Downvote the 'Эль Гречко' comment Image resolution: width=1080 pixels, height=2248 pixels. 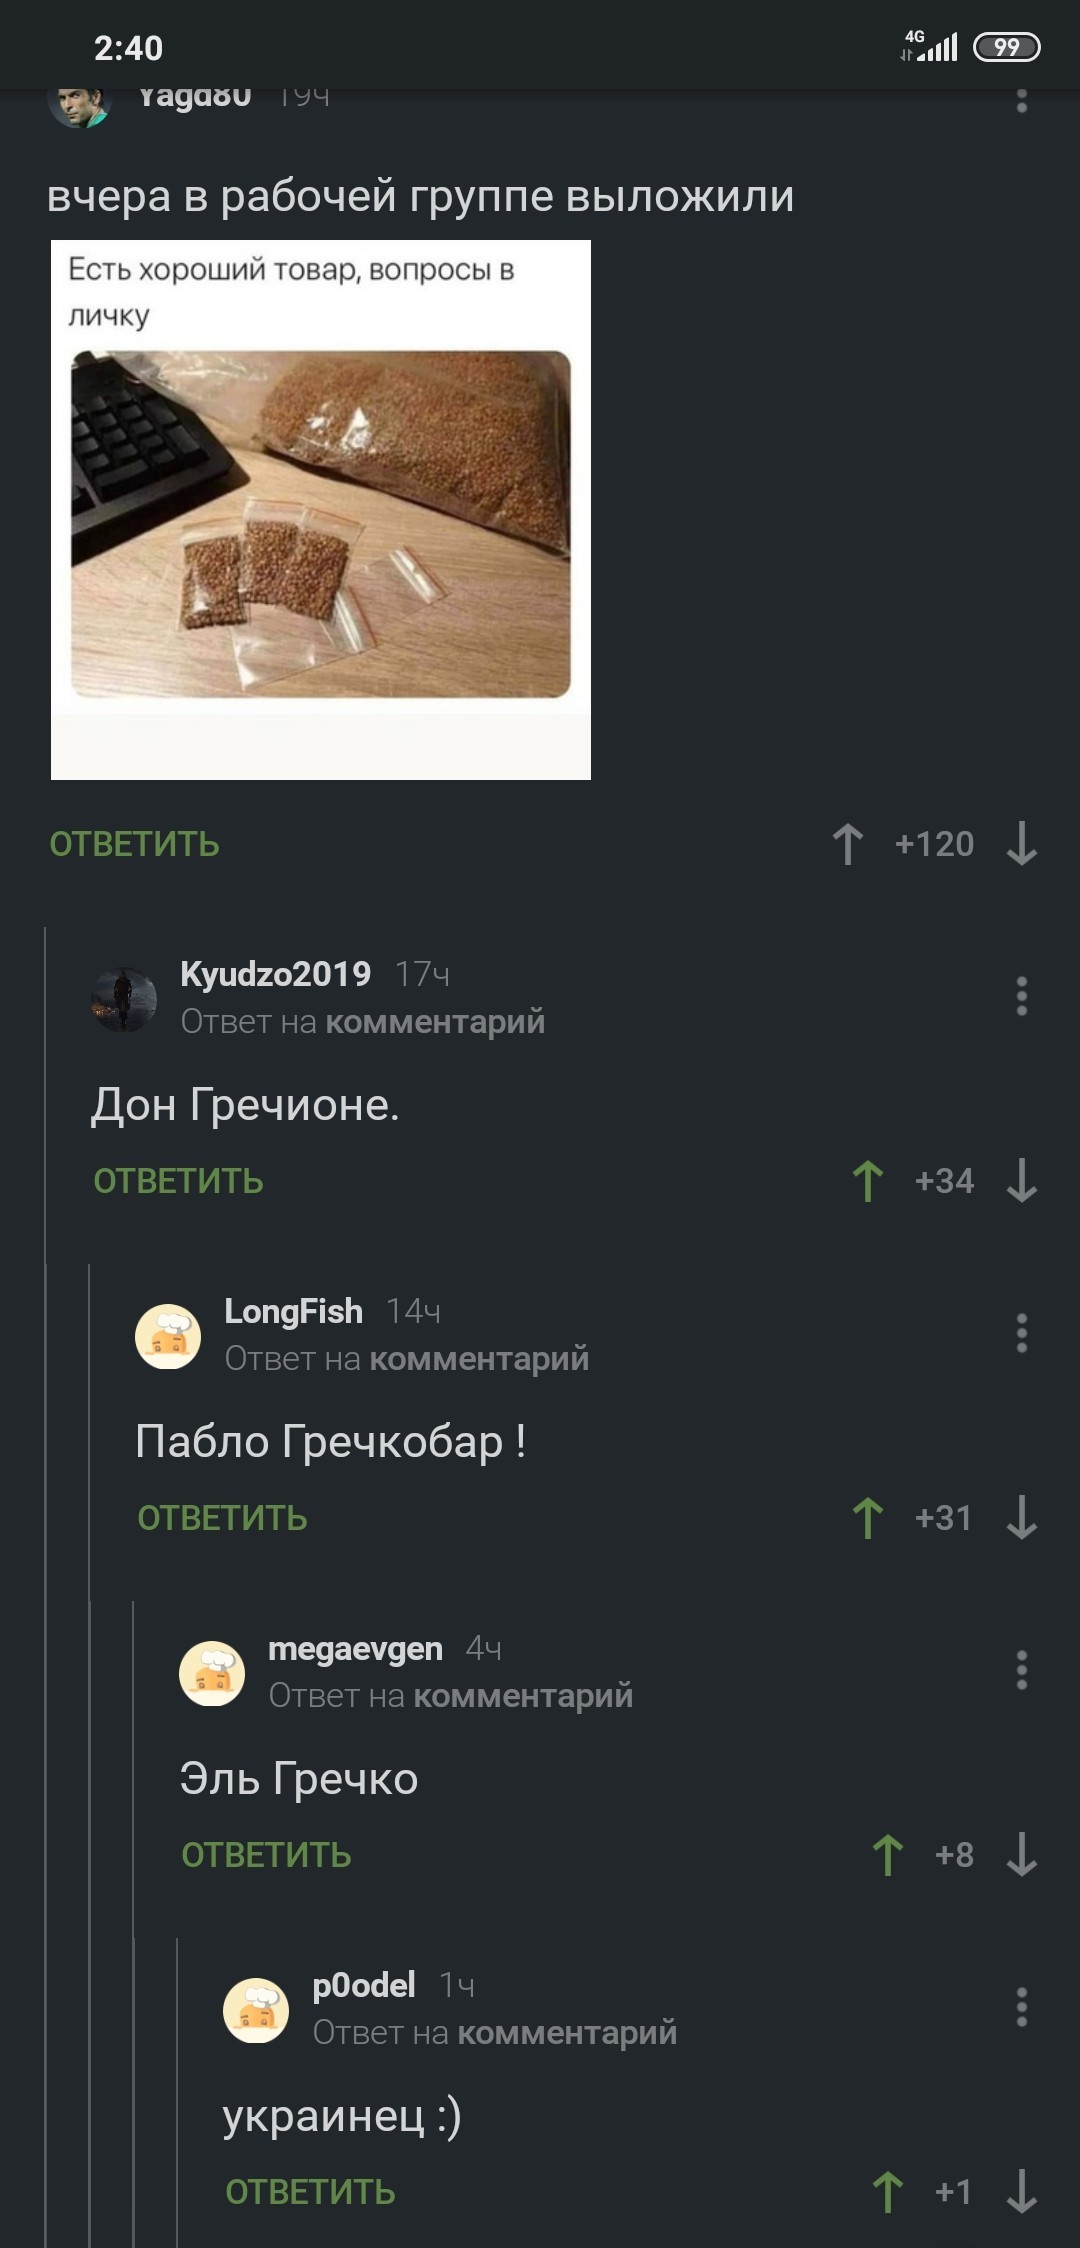pyautogui.click(x=1021, y=1855)
